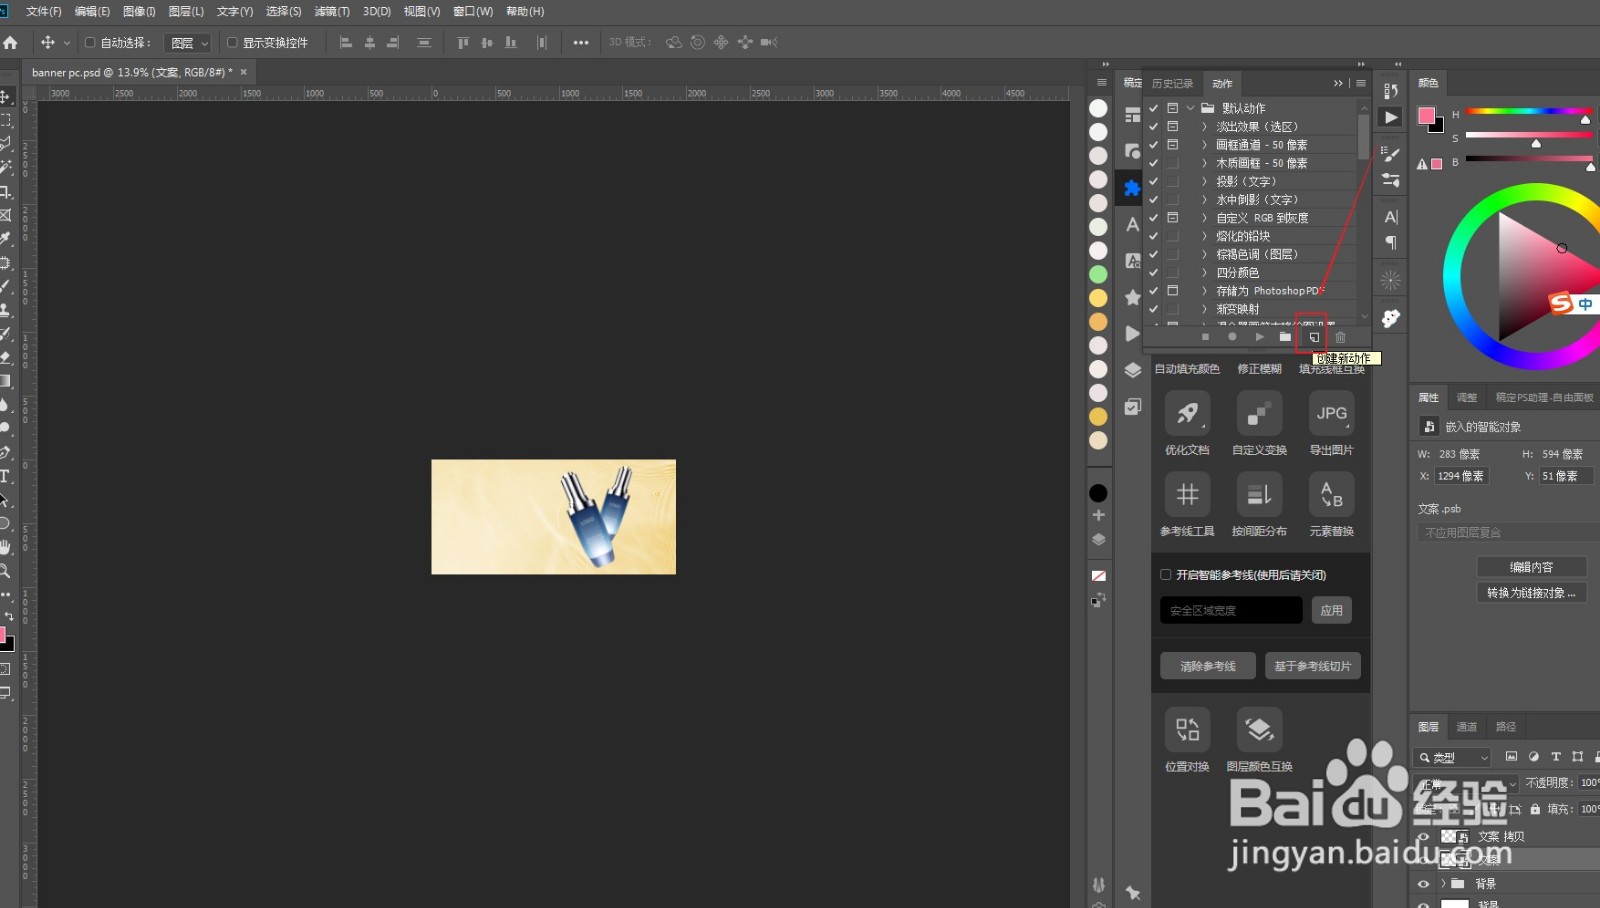1600x908 pixels.
Task: Click the 编辑内容 button
Action: [1531, 567]
